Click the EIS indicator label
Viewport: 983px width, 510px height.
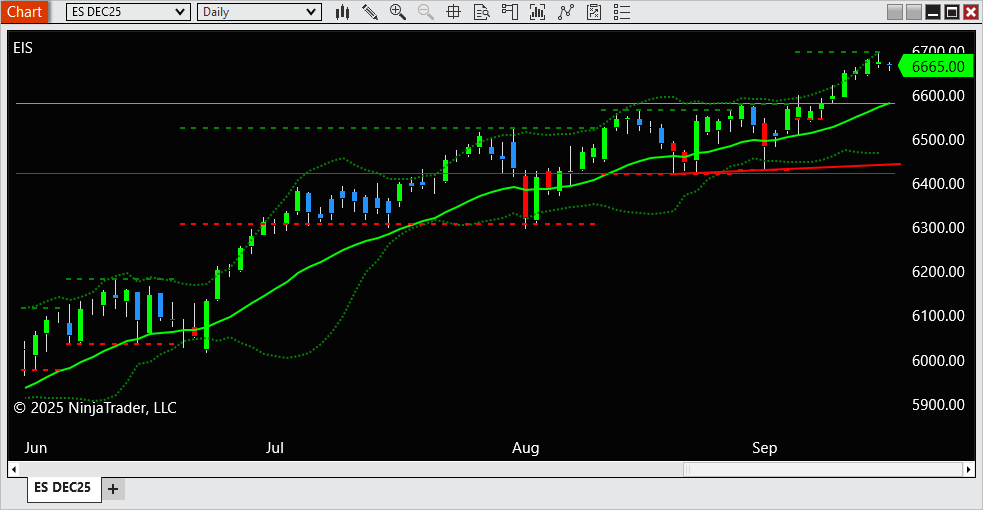pos(23,48)
